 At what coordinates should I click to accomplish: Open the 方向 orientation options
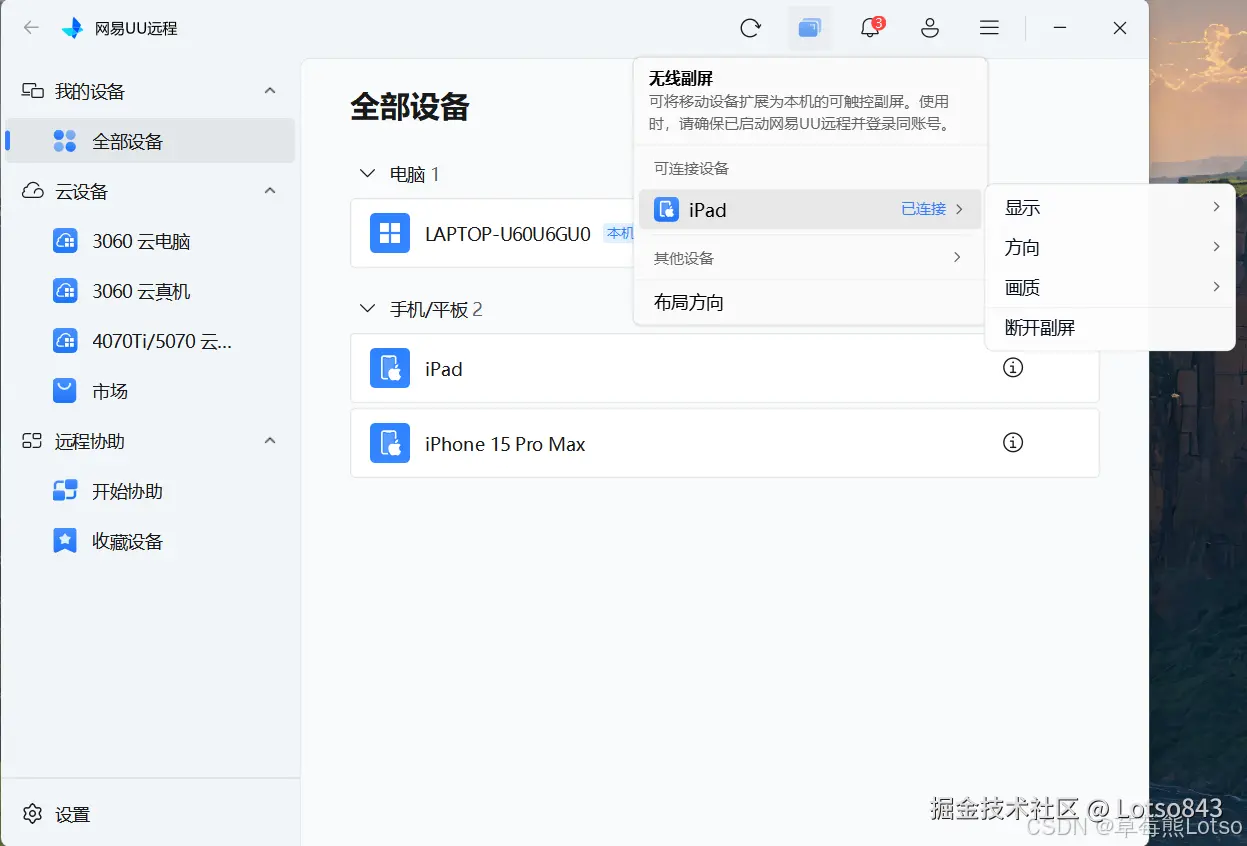tap(1022, 247)
